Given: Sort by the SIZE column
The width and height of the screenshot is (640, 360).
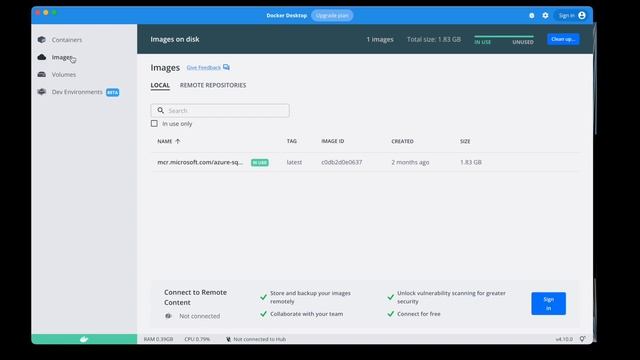Looking at the screenshot, I should point(465,141).
